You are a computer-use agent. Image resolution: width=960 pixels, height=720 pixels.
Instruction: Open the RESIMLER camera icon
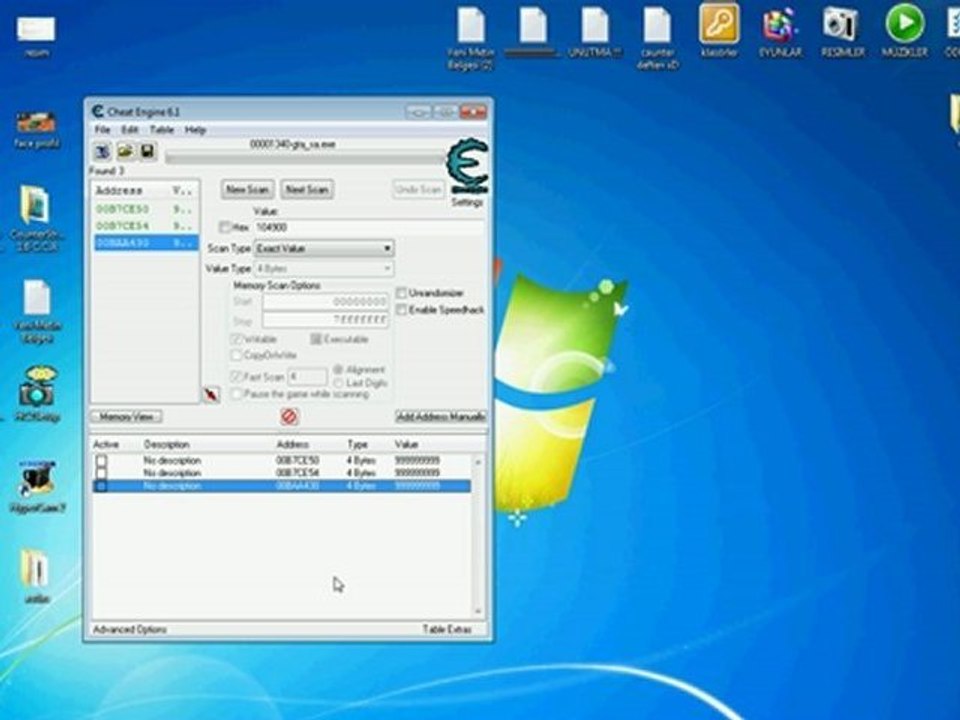pos(842,32)
